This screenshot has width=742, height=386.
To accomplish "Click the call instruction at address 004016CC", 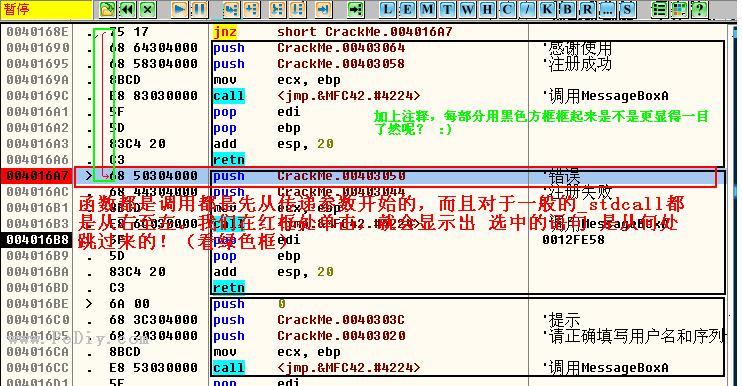I will (316, 368).
